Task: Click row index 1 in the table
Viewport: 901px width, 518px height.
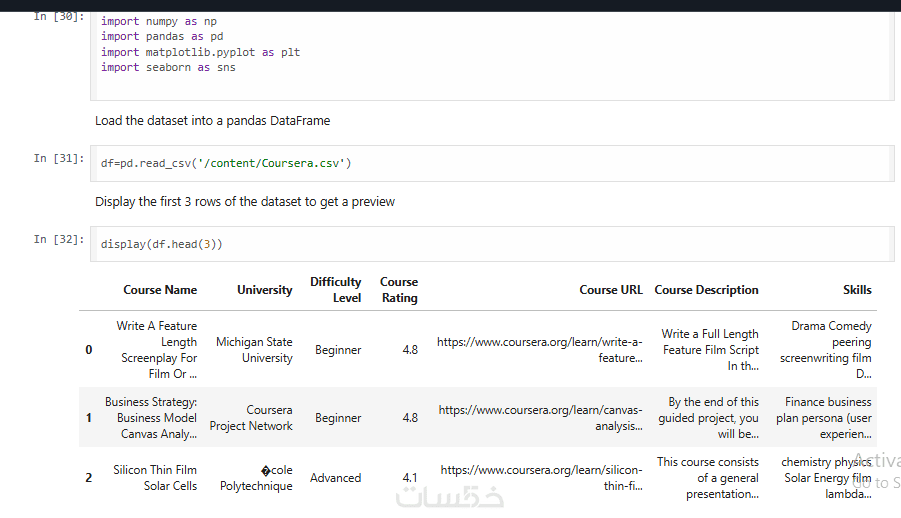Action: tap(89, 418)
